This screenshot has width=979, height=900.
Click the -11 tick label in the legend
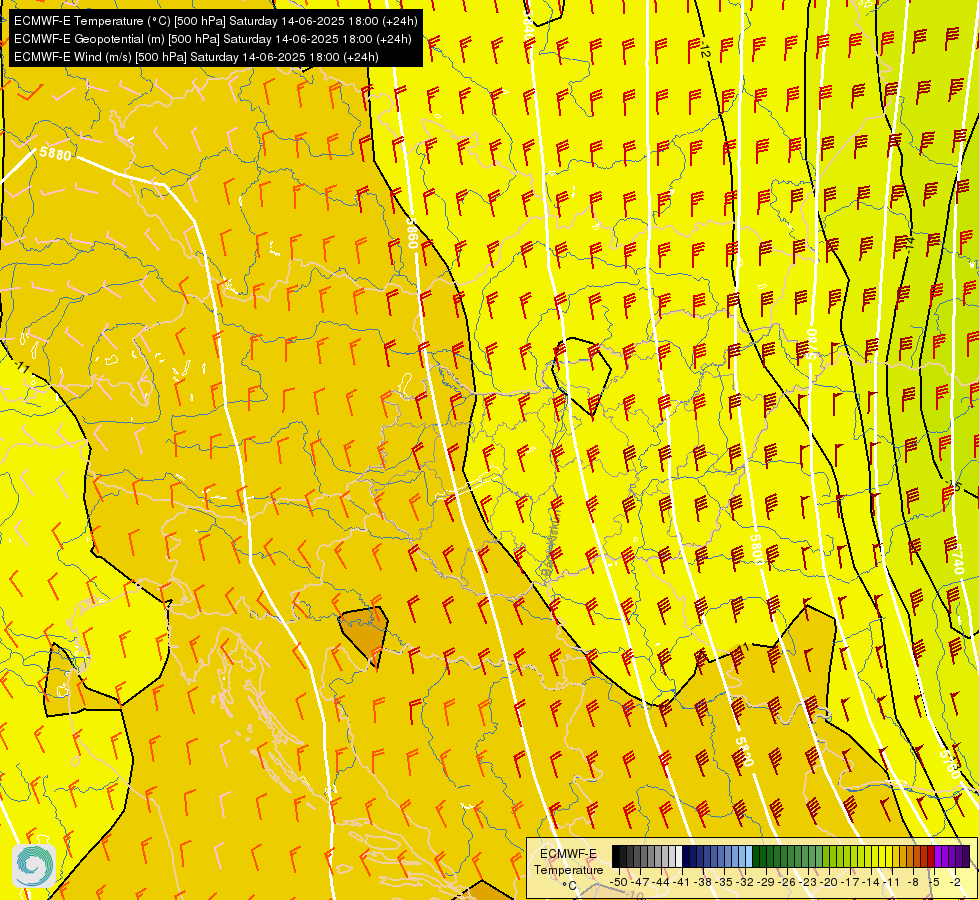click(891, 882)
